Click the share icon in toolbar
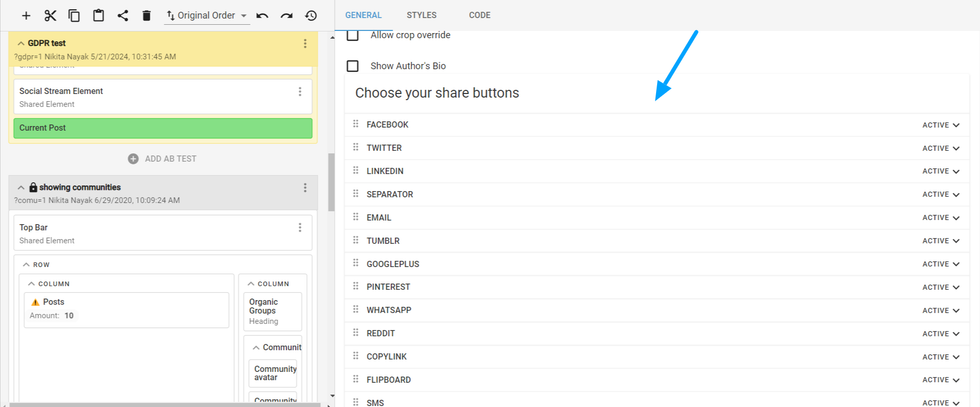The height and width of the screenshot is (407, 980). 122,16
